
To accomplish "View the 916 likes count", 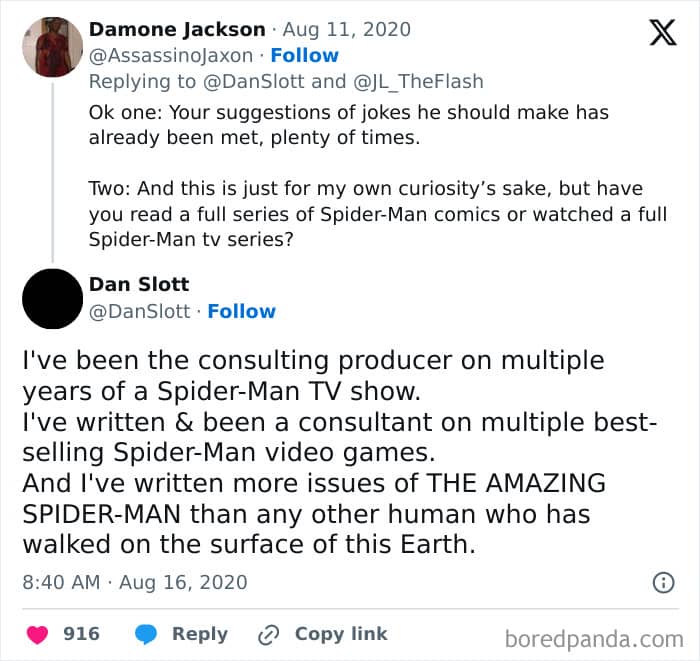I will coord(81,634).
